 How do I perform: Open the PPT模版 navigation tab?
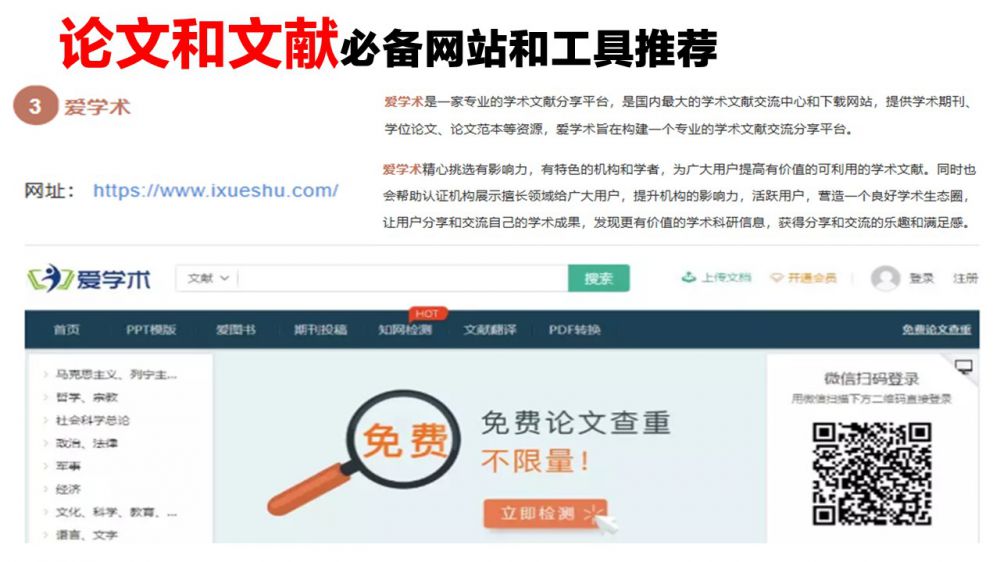click(x=151, y=330)
